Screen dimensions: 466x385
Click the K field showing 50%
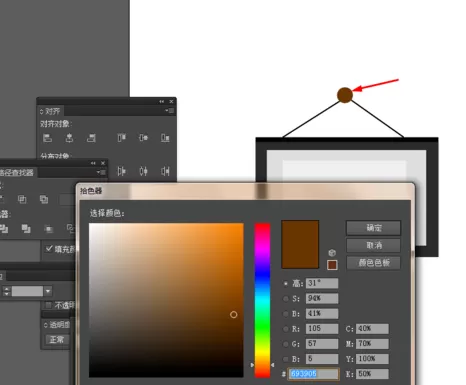[x=372, y=374]
